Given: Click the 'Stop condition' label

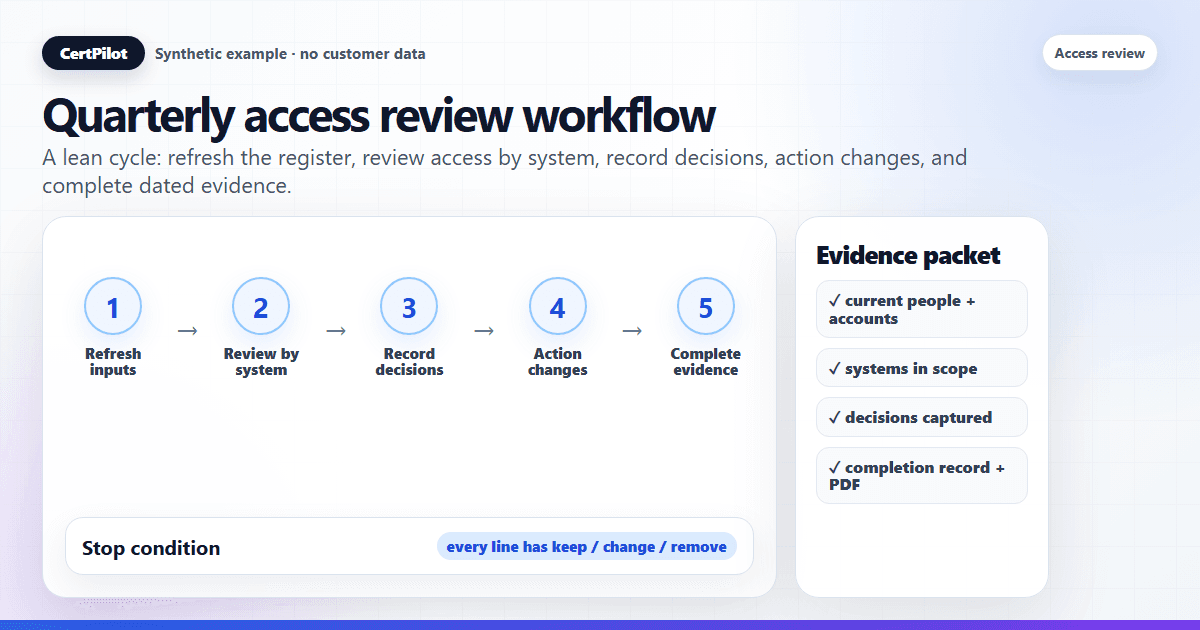Looking at the screenshot, I should 151,548.
